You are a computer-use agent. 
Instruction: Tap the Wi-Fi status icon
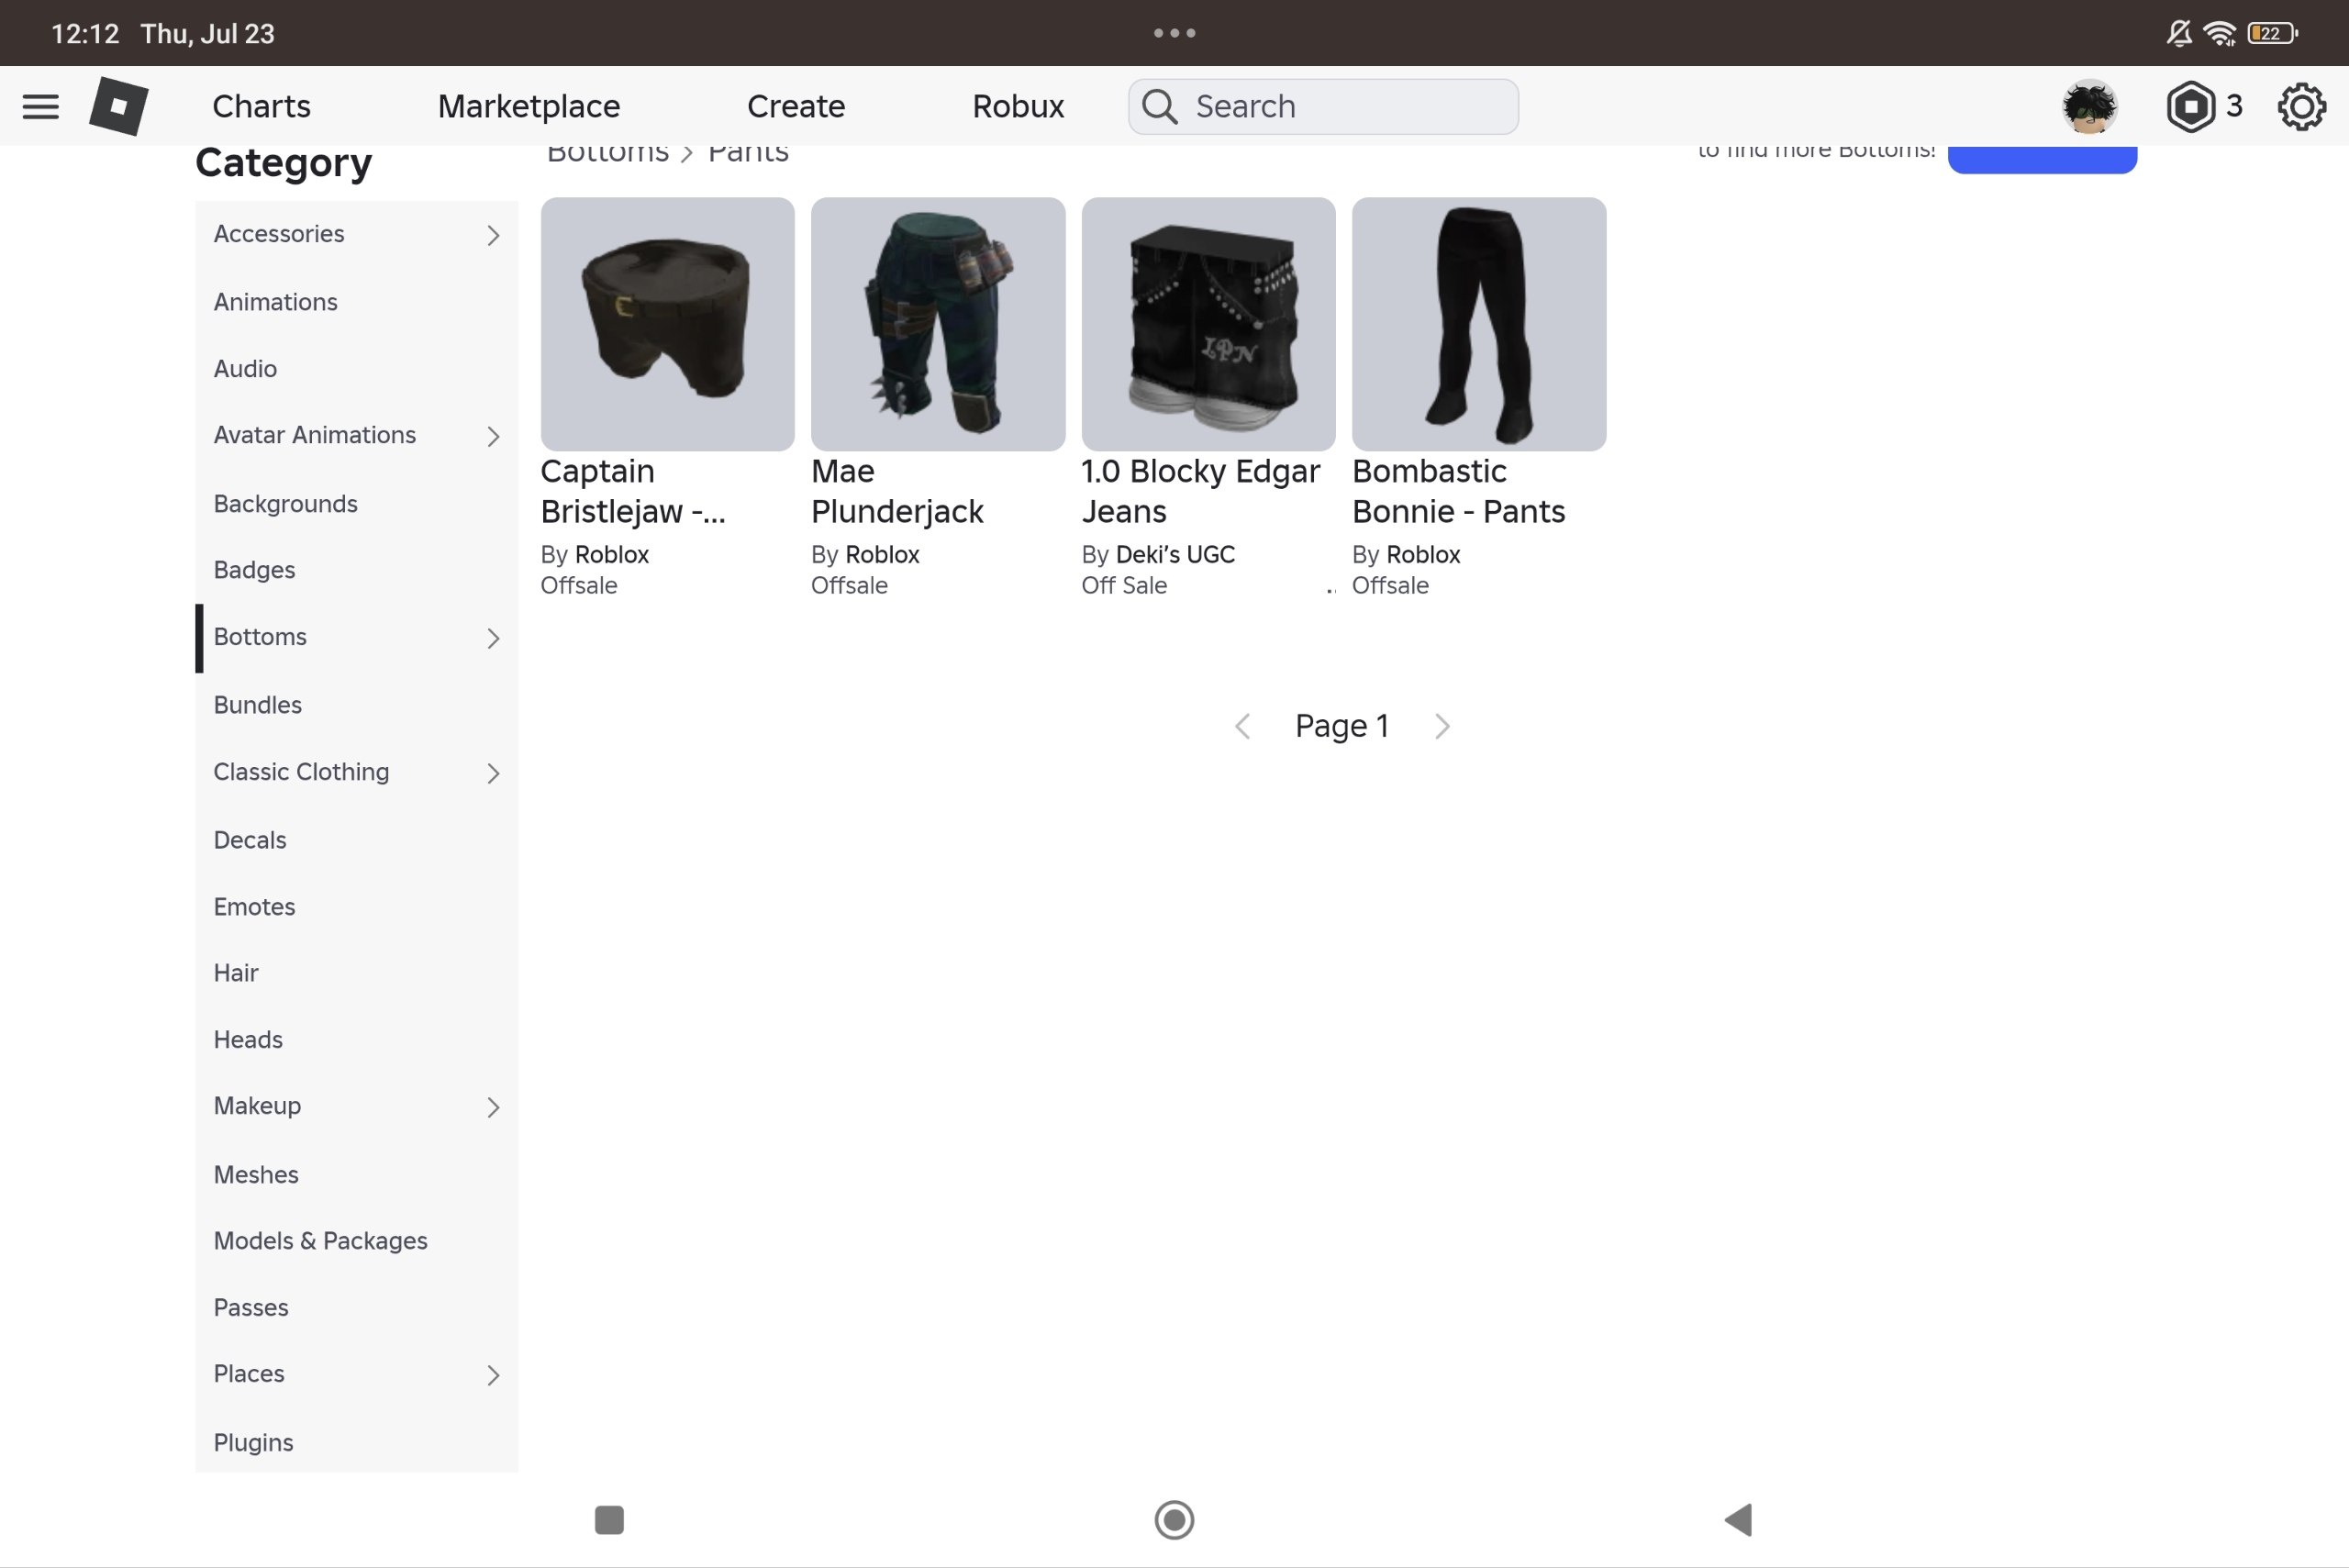click(x=2220, y=33)
